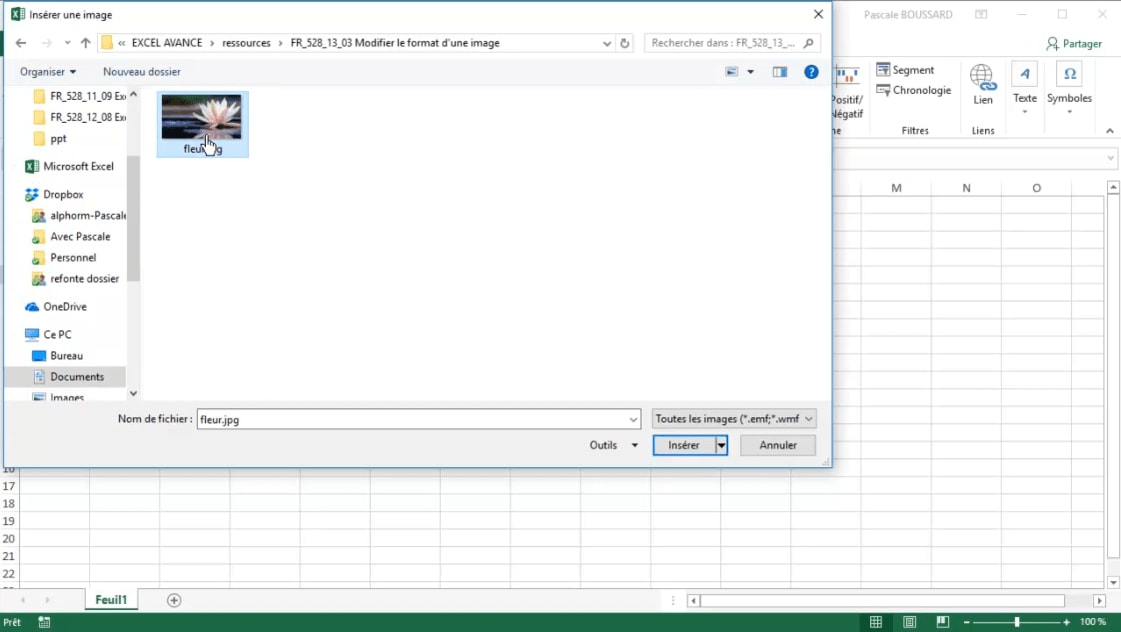Go up one folder level
The width and height of the screenshot is (1121, 632).
(85, 43)
